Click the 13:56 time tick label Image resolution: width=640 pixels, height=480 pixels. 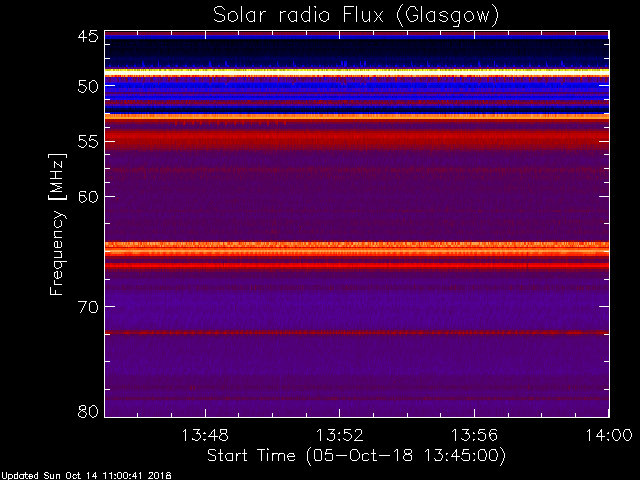[x=474, y=435]
